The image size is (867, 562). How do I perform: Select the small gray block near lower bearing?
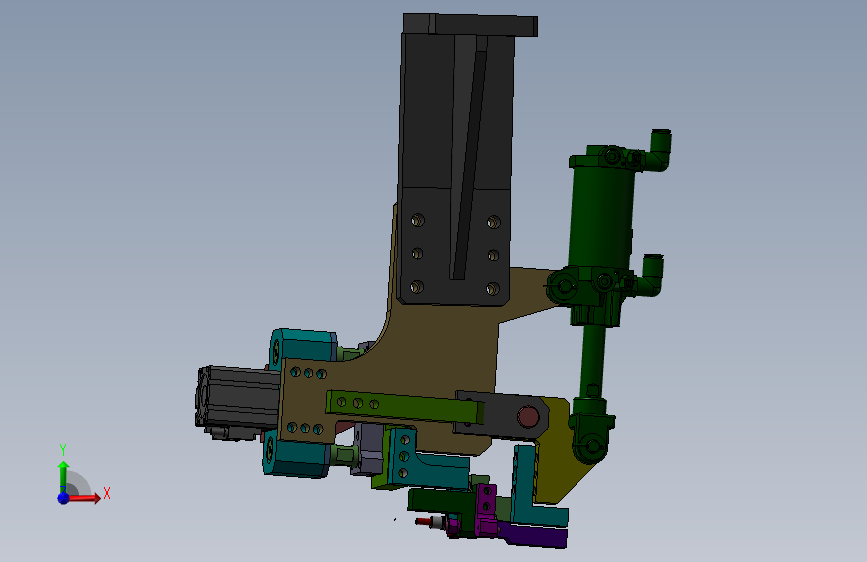coord(368,449)
